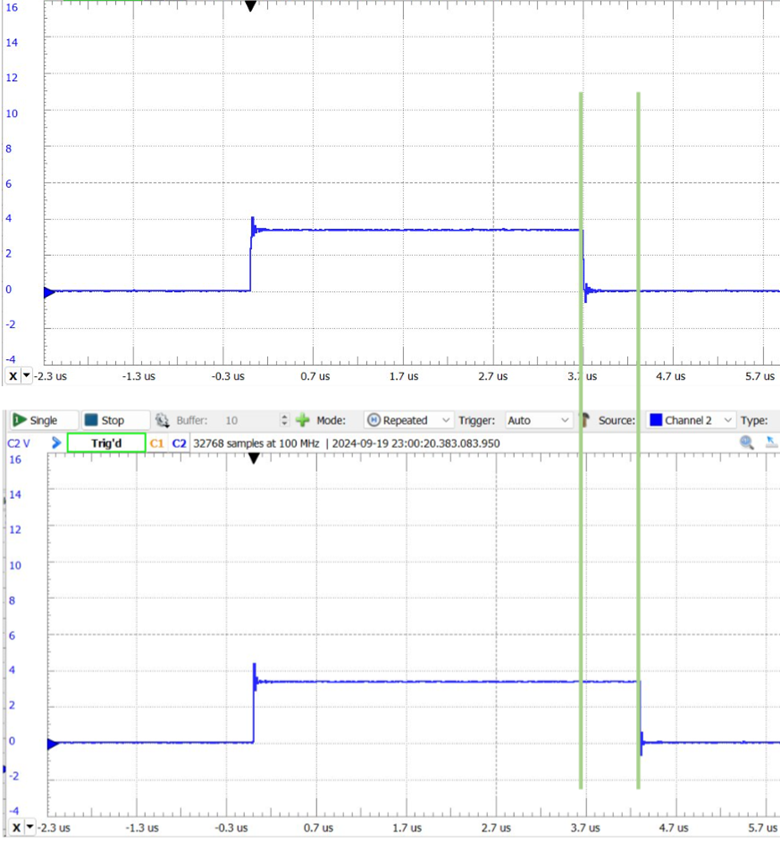
Task: Click the magnifier zoom icon at top right
Action: [747, 443]
